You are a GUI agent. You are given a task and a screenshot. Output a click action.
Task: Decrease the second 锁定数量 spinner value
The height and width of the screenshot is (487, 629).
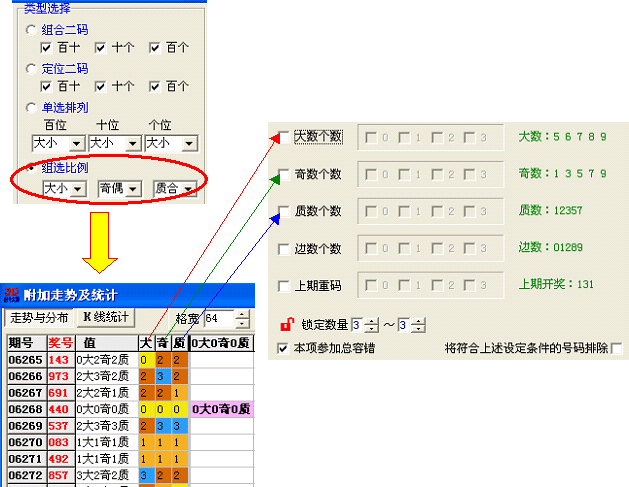[x=418, y=330]
